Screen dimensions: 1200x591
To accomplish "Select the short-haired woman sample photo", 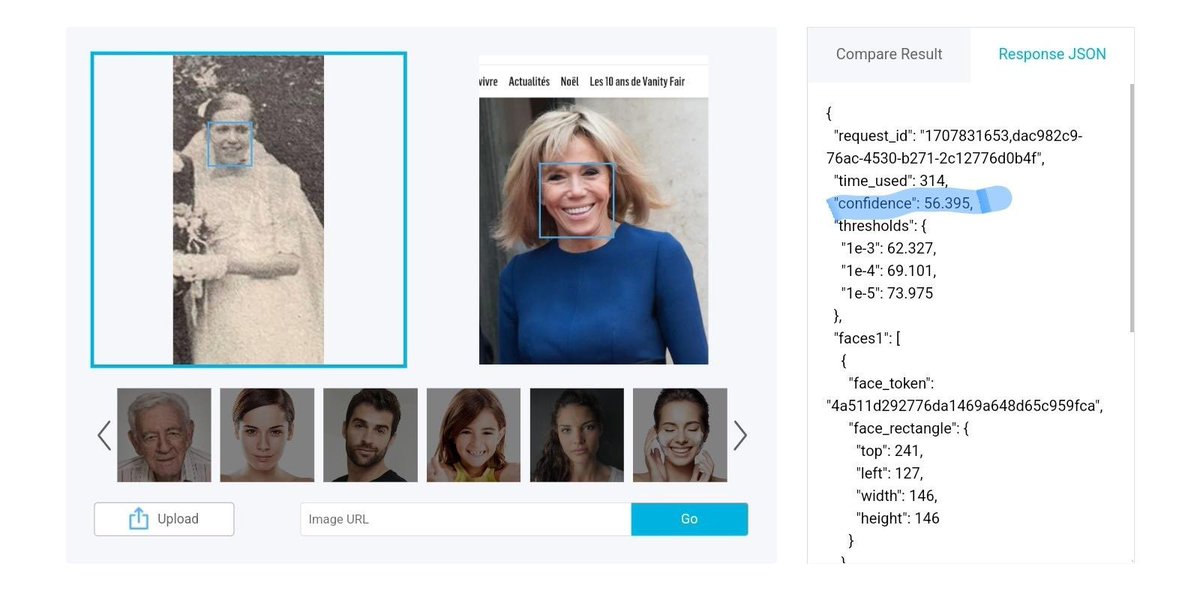I will click(x=267, y=435).
